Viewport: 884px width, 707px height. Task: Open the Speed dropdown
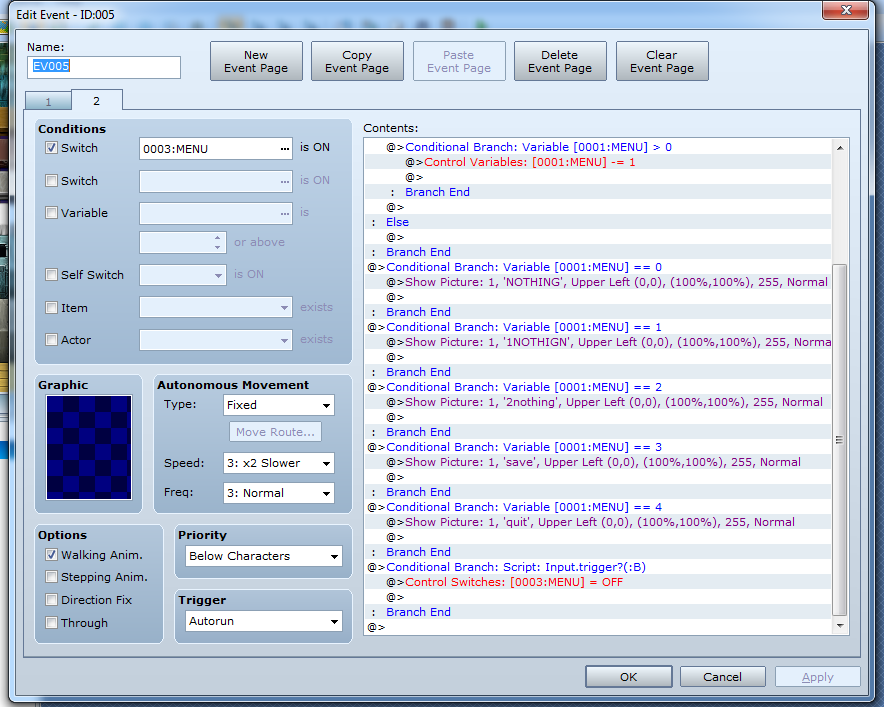point(279,463)
